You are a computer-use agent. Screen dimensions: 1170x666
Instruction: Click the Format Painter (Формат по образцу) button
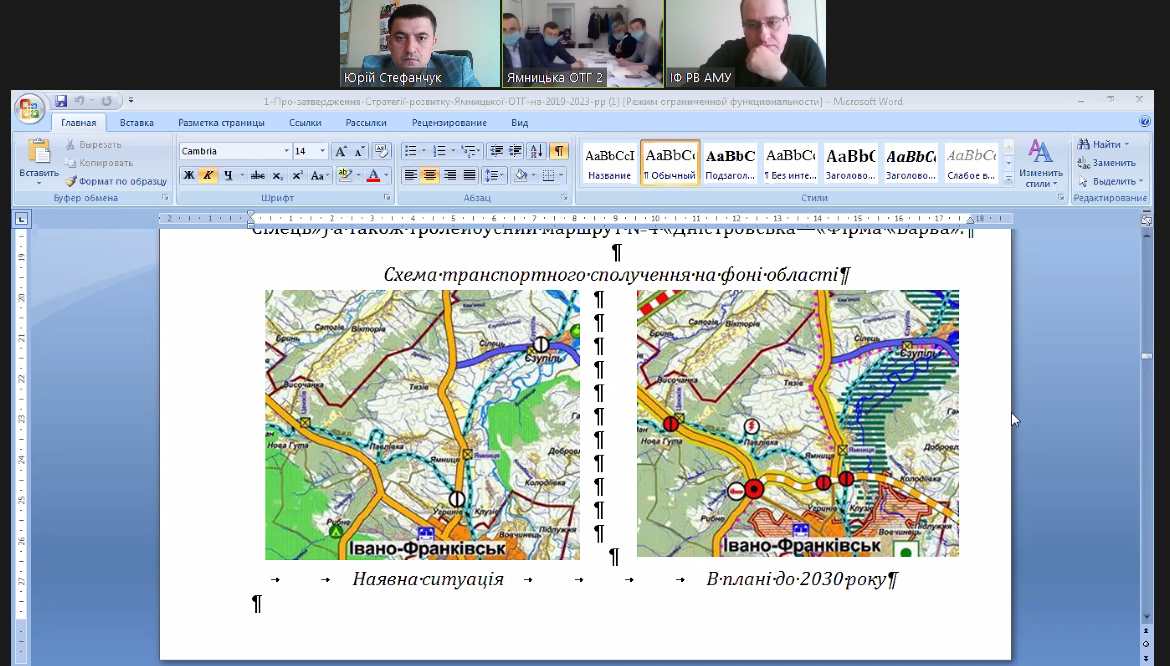click(115, 181)
